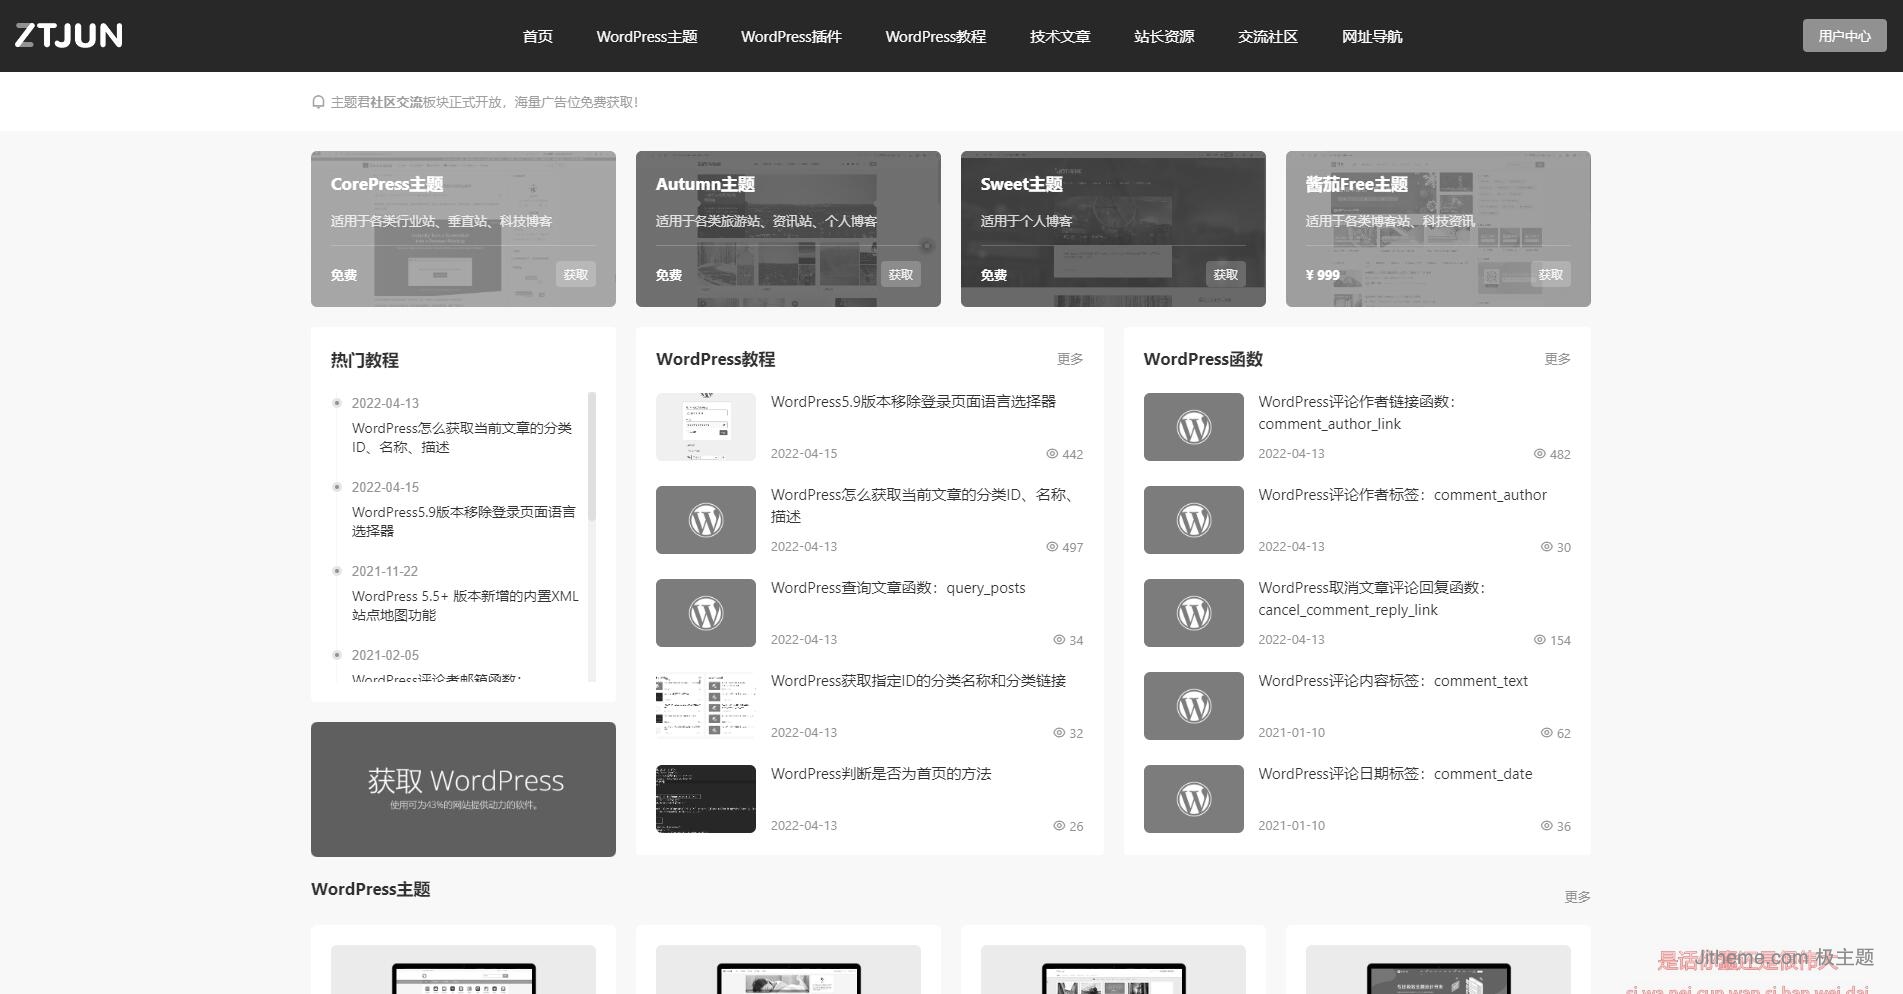1903x994 pixels.
Task: Open hot tutorial WordPress5.9版本移除登录页面语言选择器
Action: point(463,521)
